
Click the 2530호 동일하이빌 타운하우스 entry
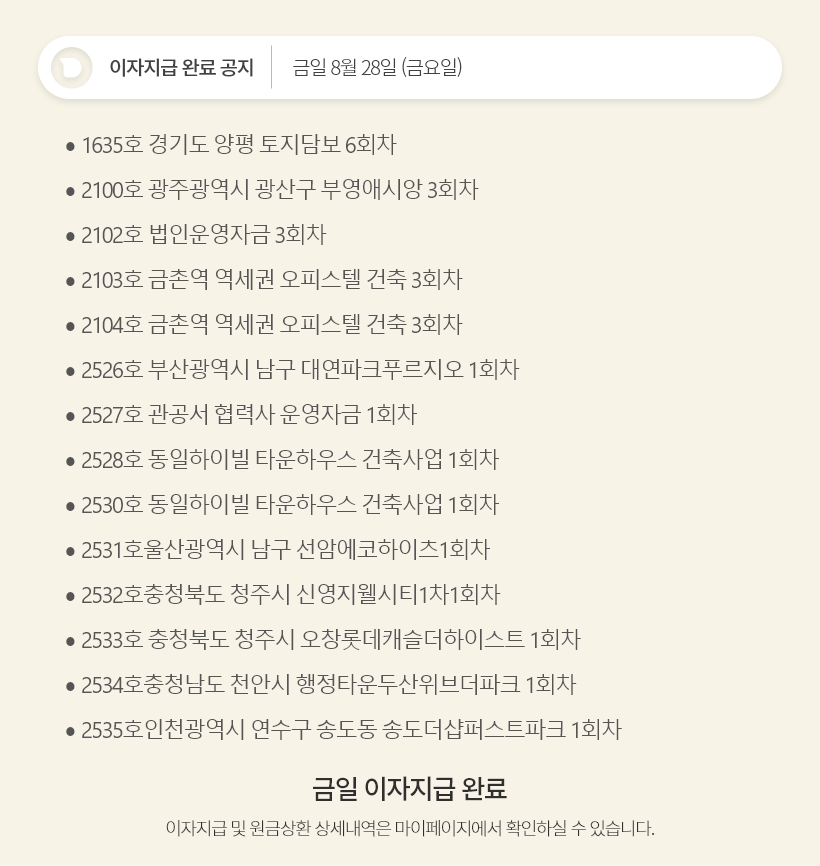[x=290, y=505]
